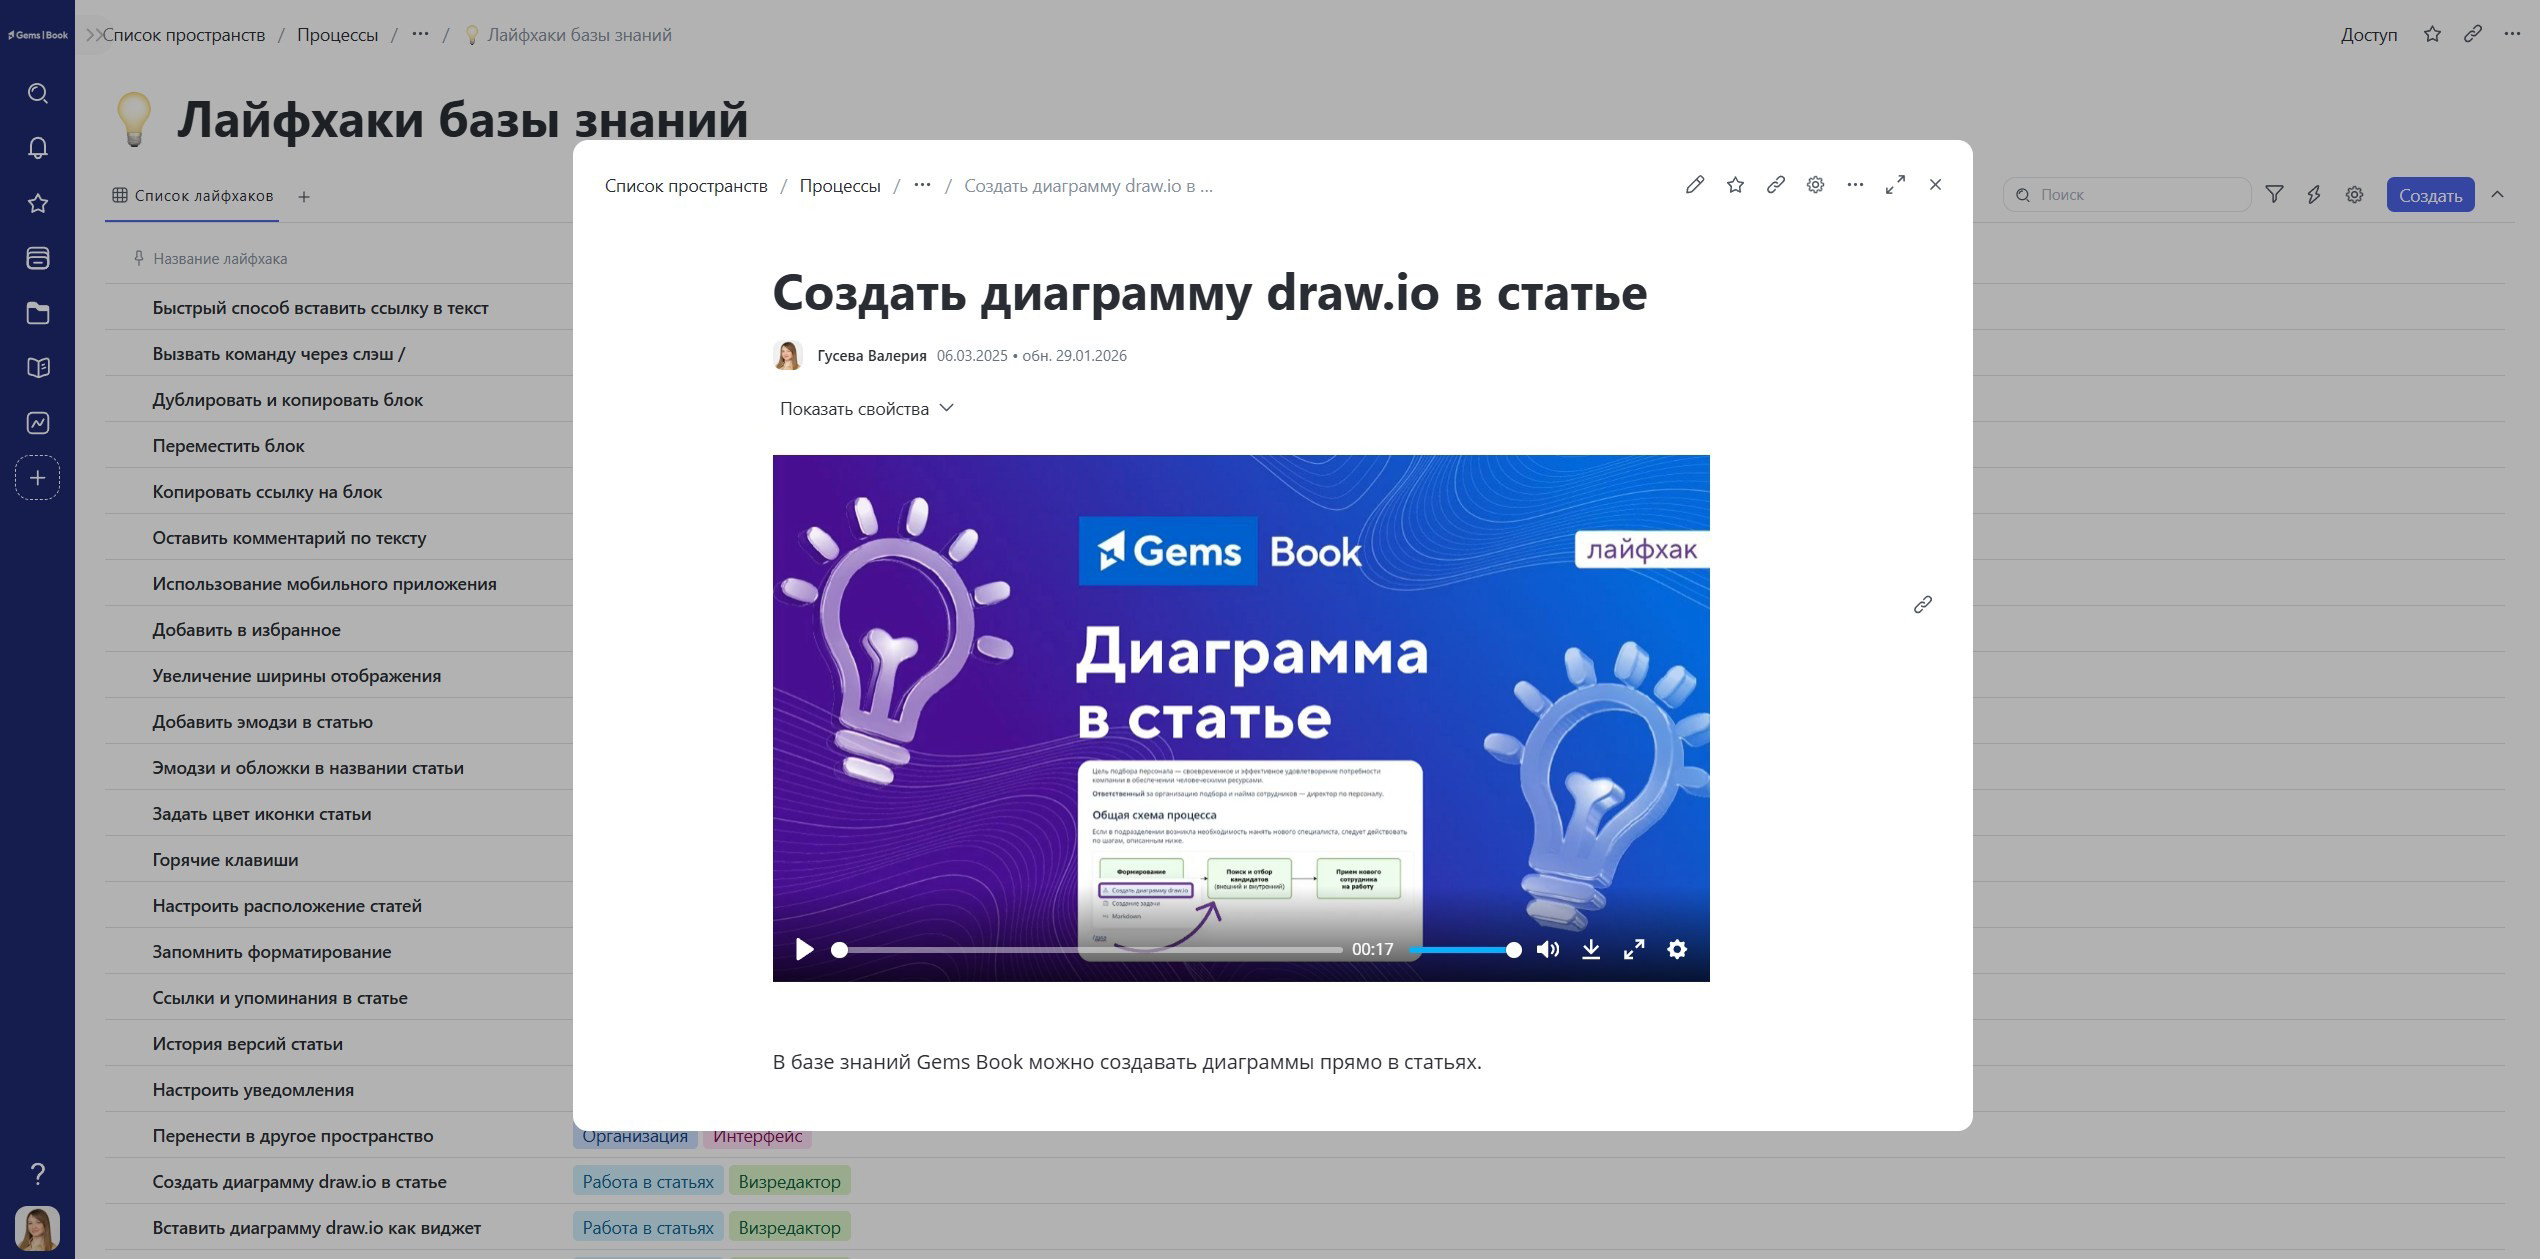Click Список пространств in page breadcrumb
The image size is (2540, 1259).
(x=184, y=35)
